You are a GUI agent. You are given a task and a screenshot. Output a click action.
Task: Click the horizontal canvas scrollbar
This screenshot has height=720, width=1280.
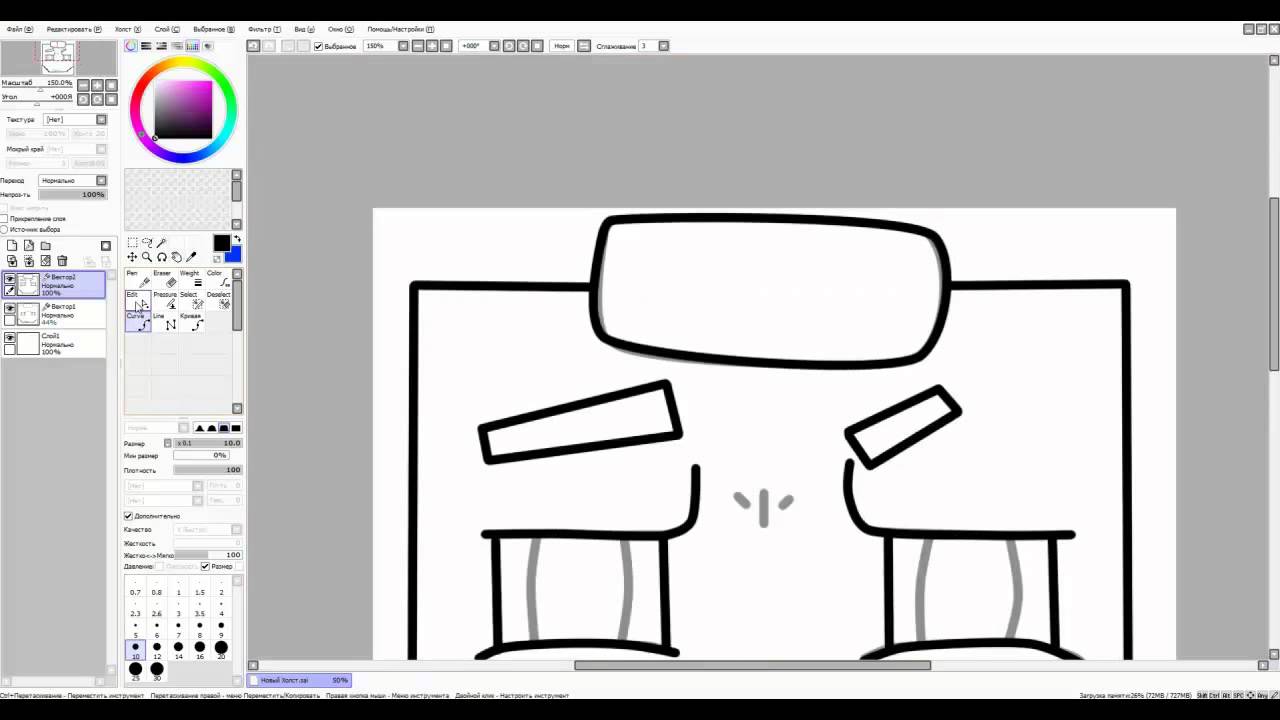tap(752, 665)
